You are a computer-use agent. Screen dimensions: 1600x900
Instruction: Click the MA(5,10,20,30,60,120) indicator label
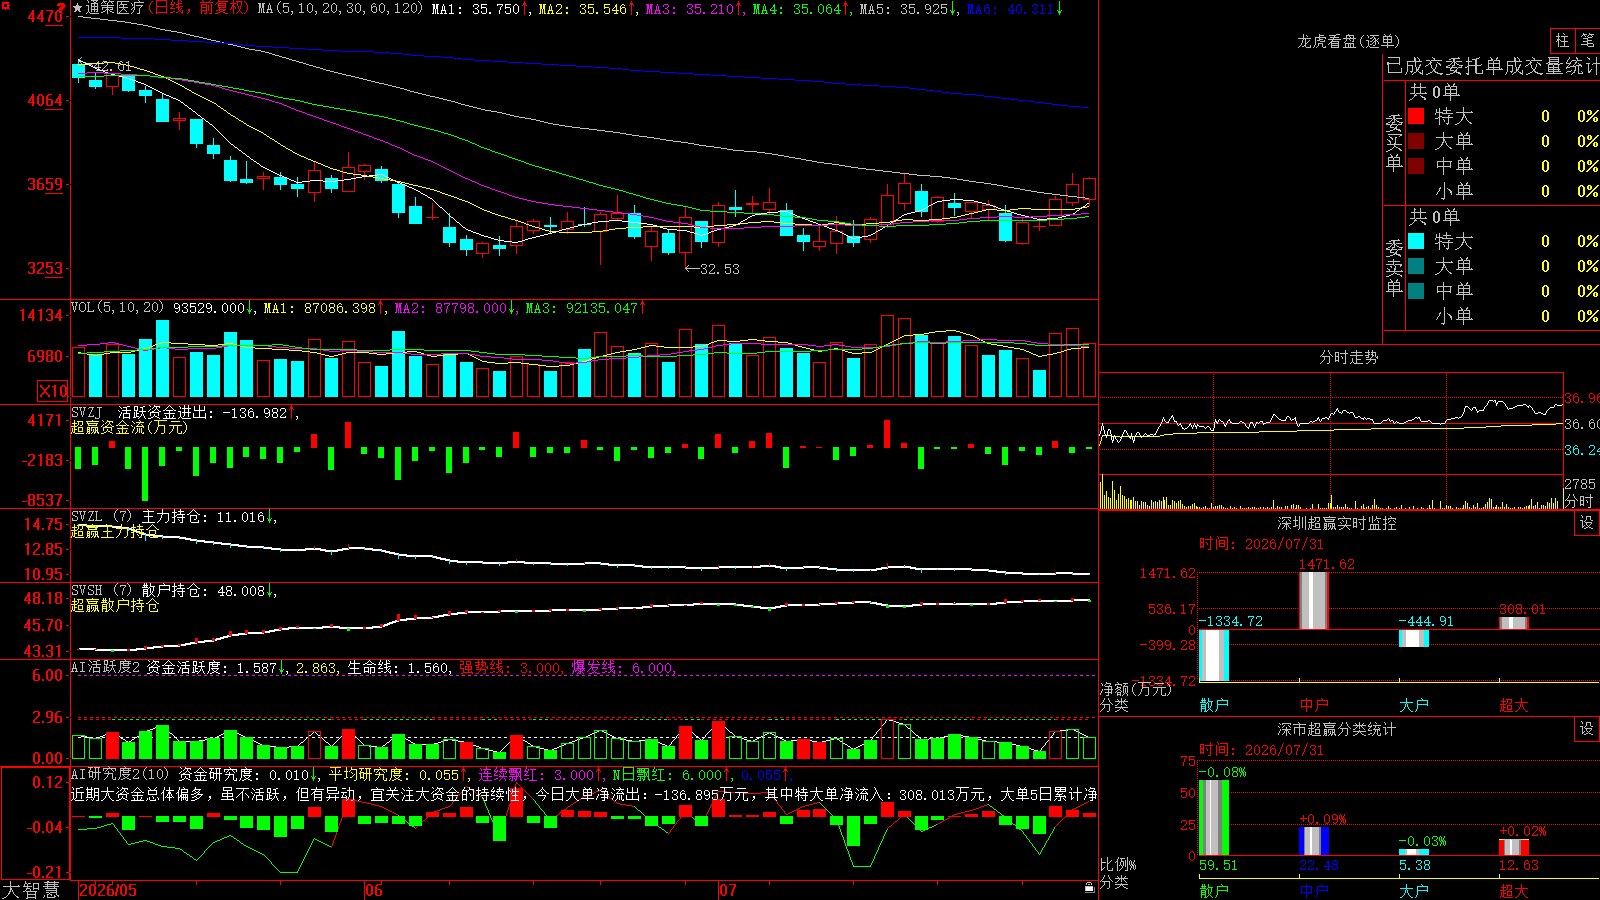pos(341,9)
